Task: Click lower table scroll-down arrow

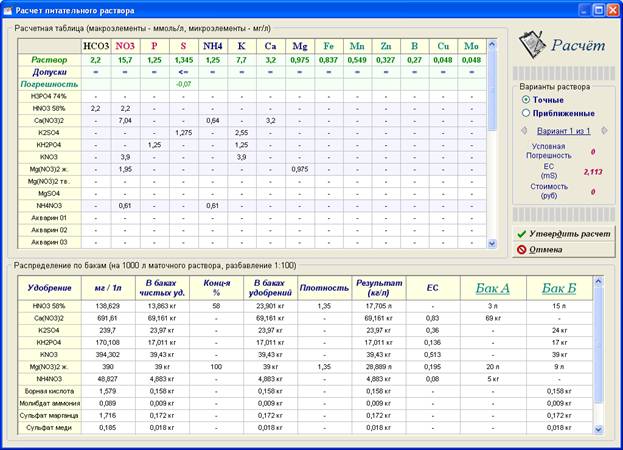Action: (598, 429)
